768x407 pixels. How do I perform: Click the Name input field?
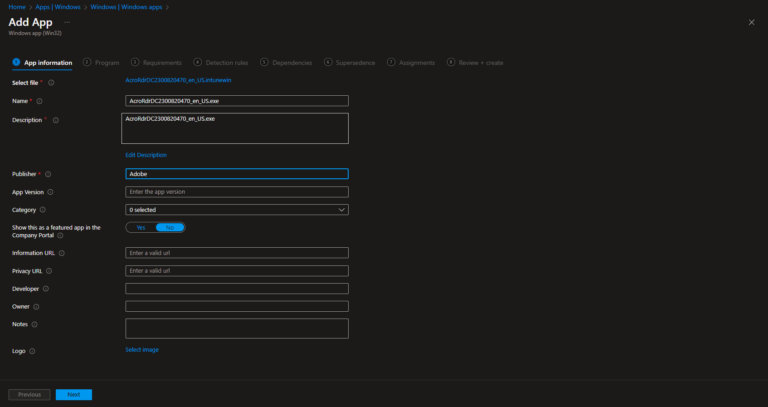(x=237, y=101)
